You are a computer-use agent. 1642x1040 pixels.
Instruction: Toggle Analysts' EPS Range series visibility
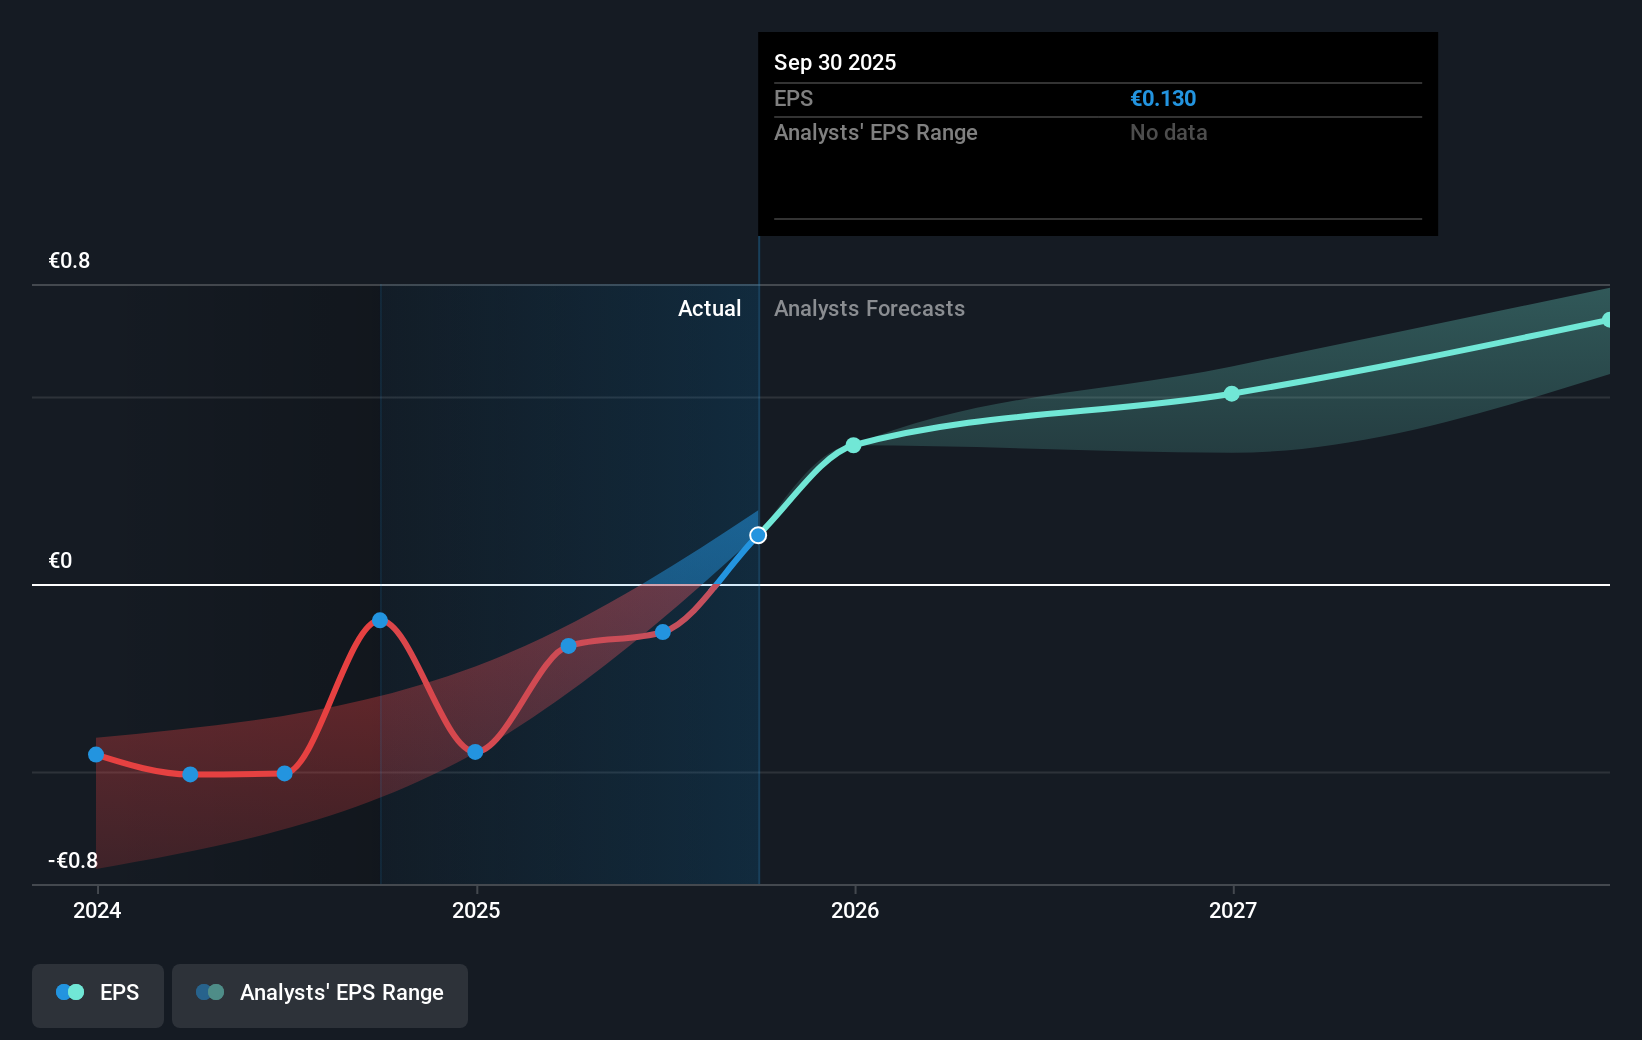pyautogui.click(x=320, y=995)
